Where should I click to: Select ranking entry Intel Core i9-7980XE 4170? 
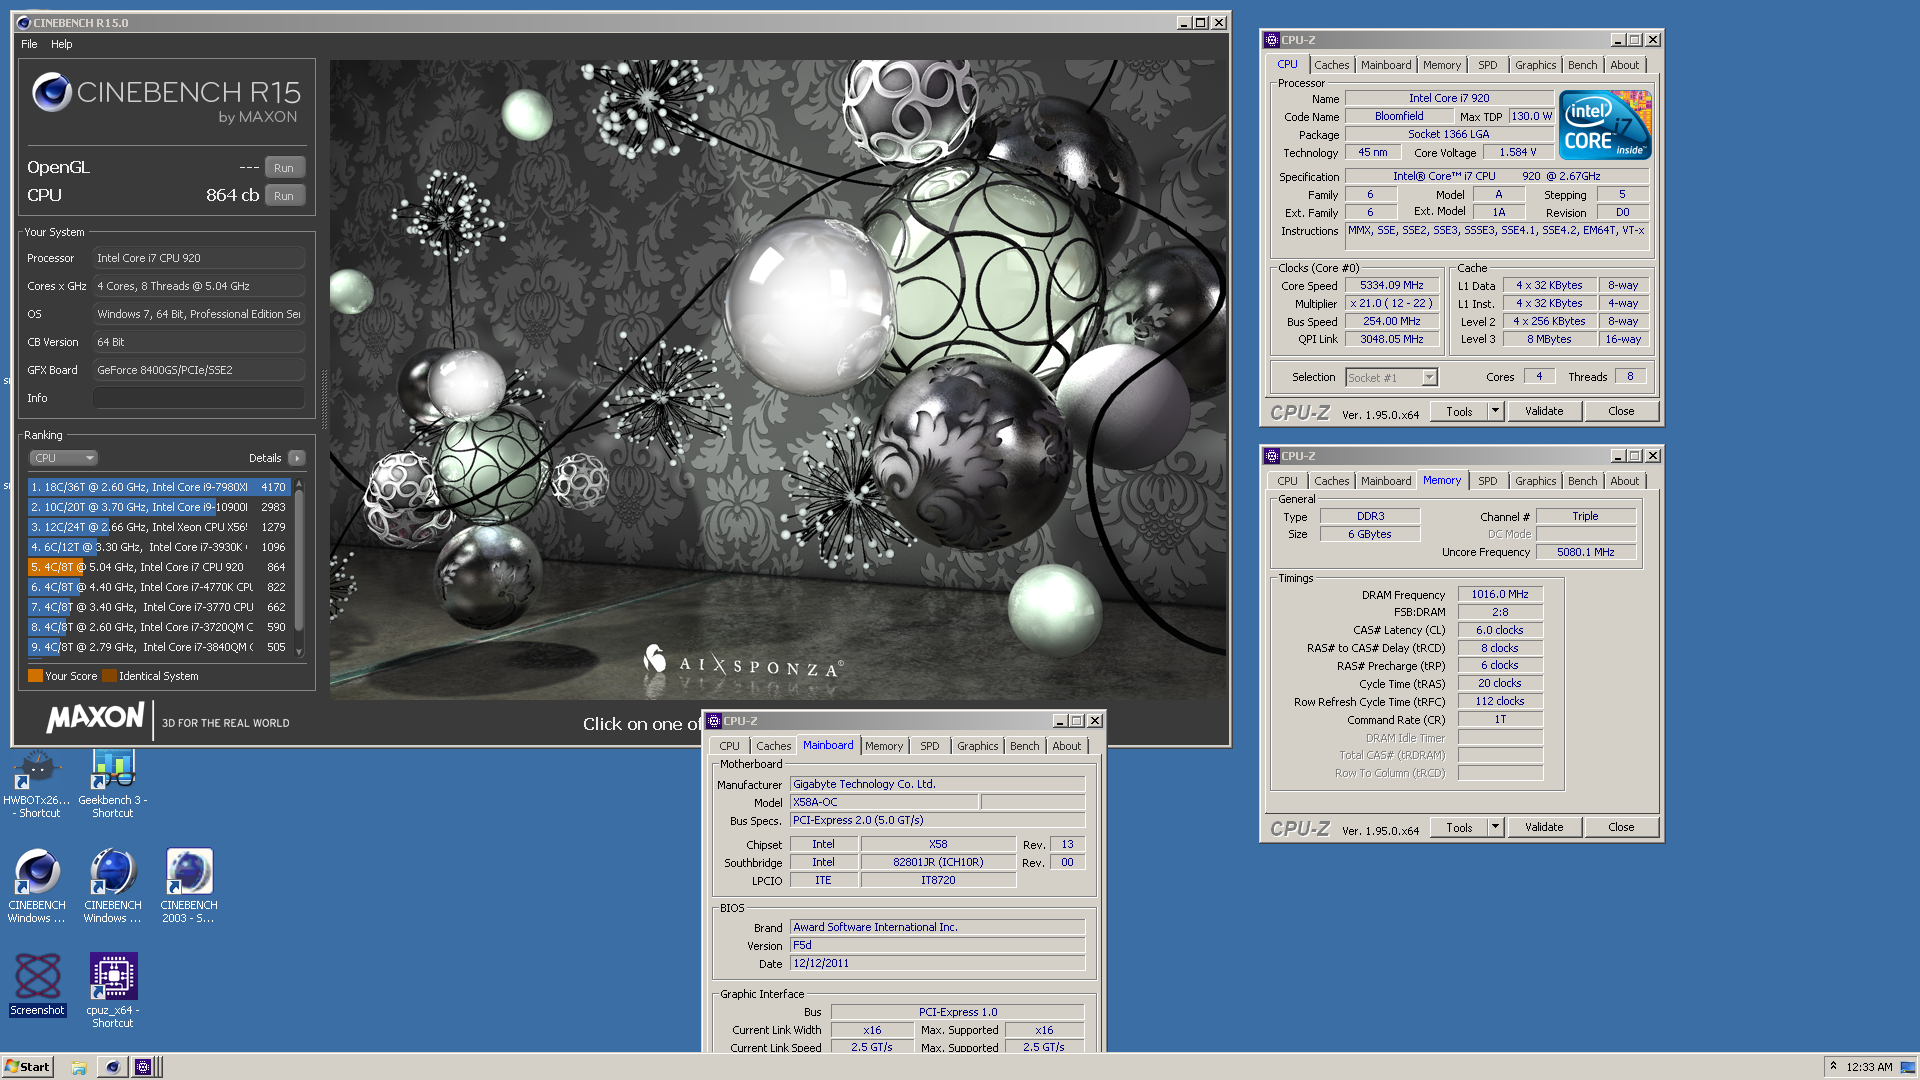pos(159,487)
